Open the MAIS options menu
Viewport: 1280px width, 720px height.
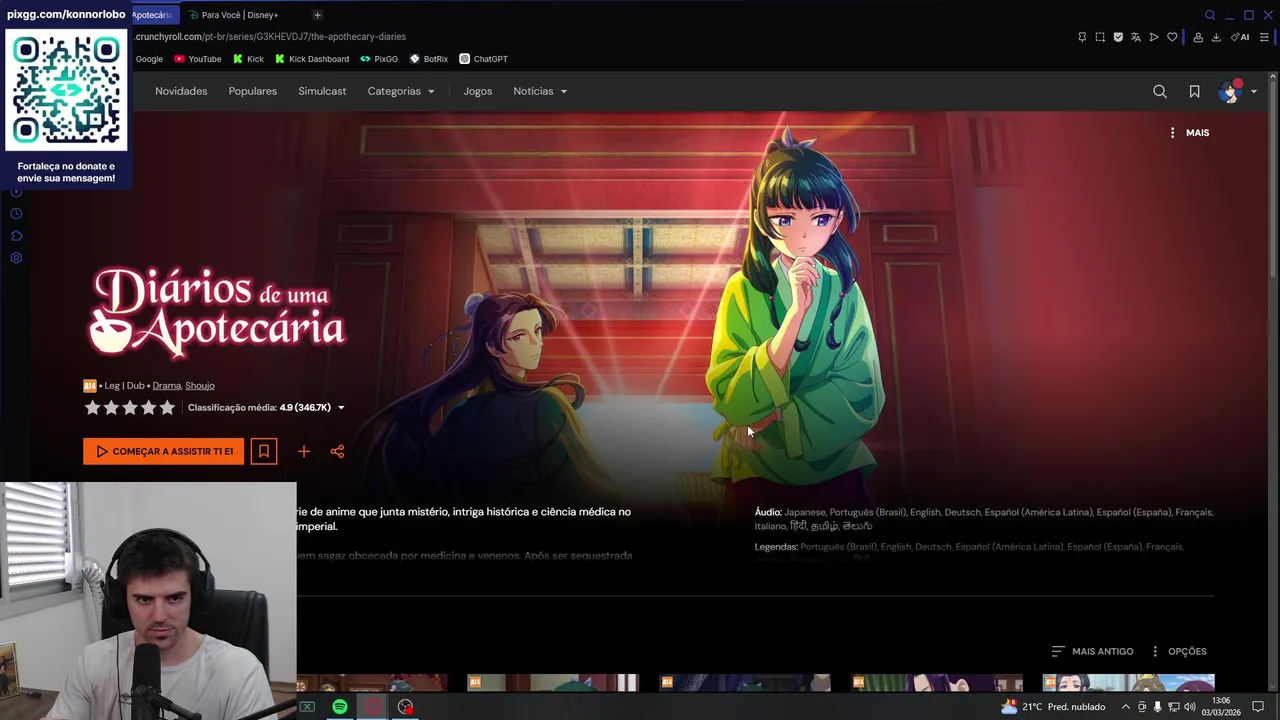click(x=1189, y=132)
